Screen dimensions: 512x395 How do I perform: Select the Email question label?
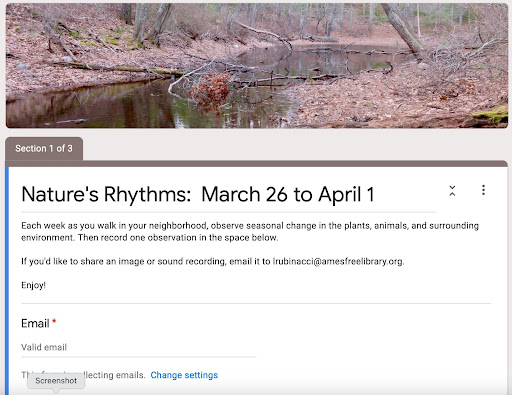click(35, 323)
